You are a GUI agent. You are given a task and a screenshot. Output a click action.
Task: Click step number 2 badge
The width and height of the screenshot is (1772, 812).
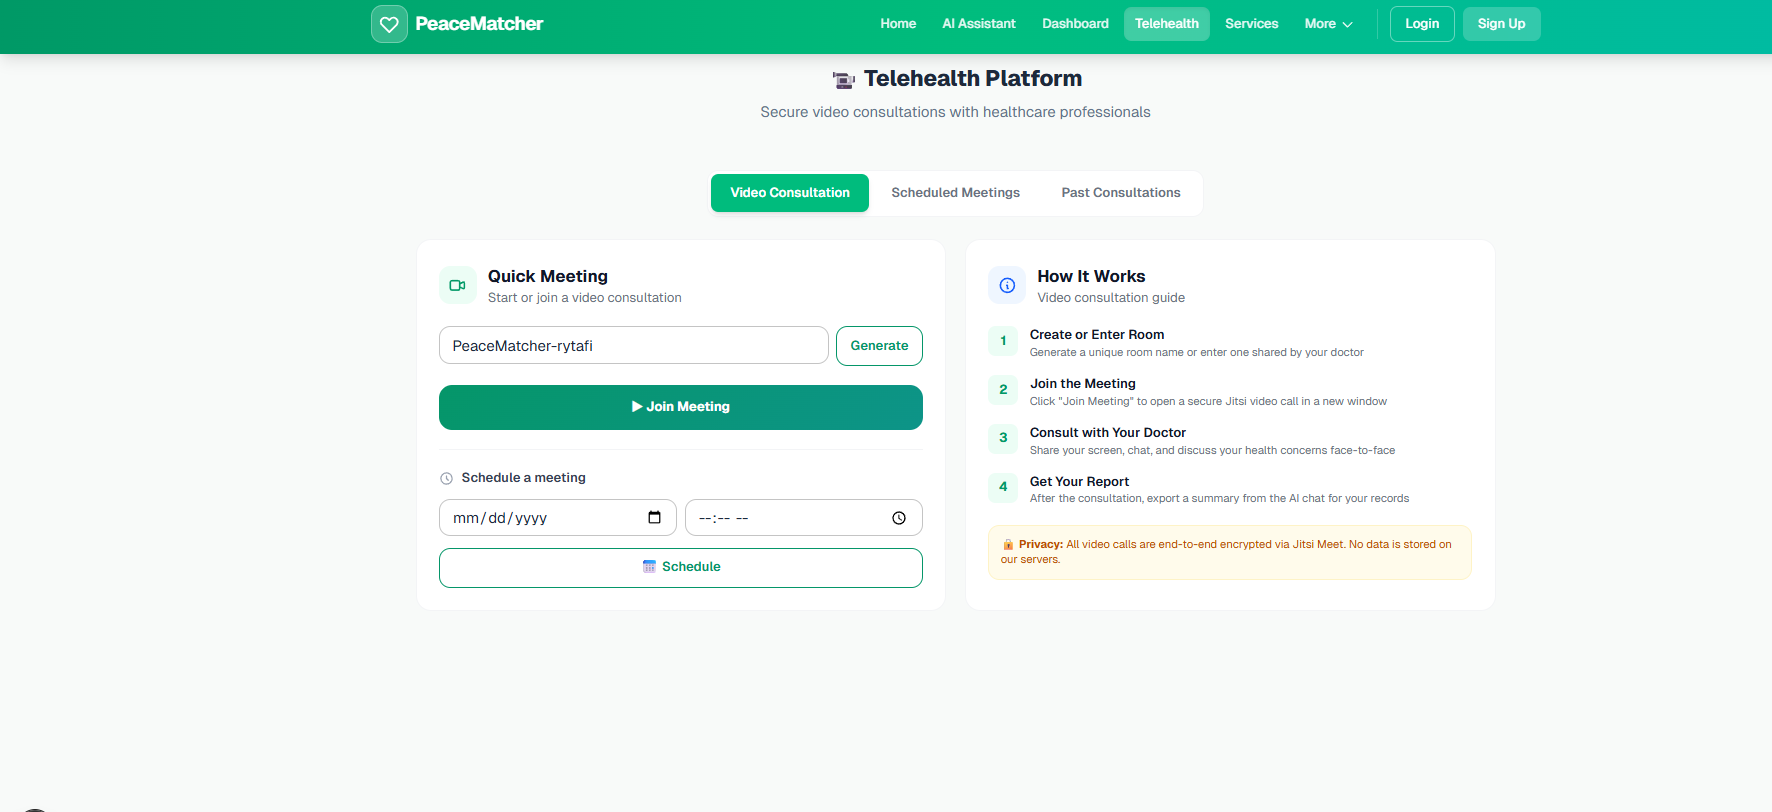[1003, 390]
